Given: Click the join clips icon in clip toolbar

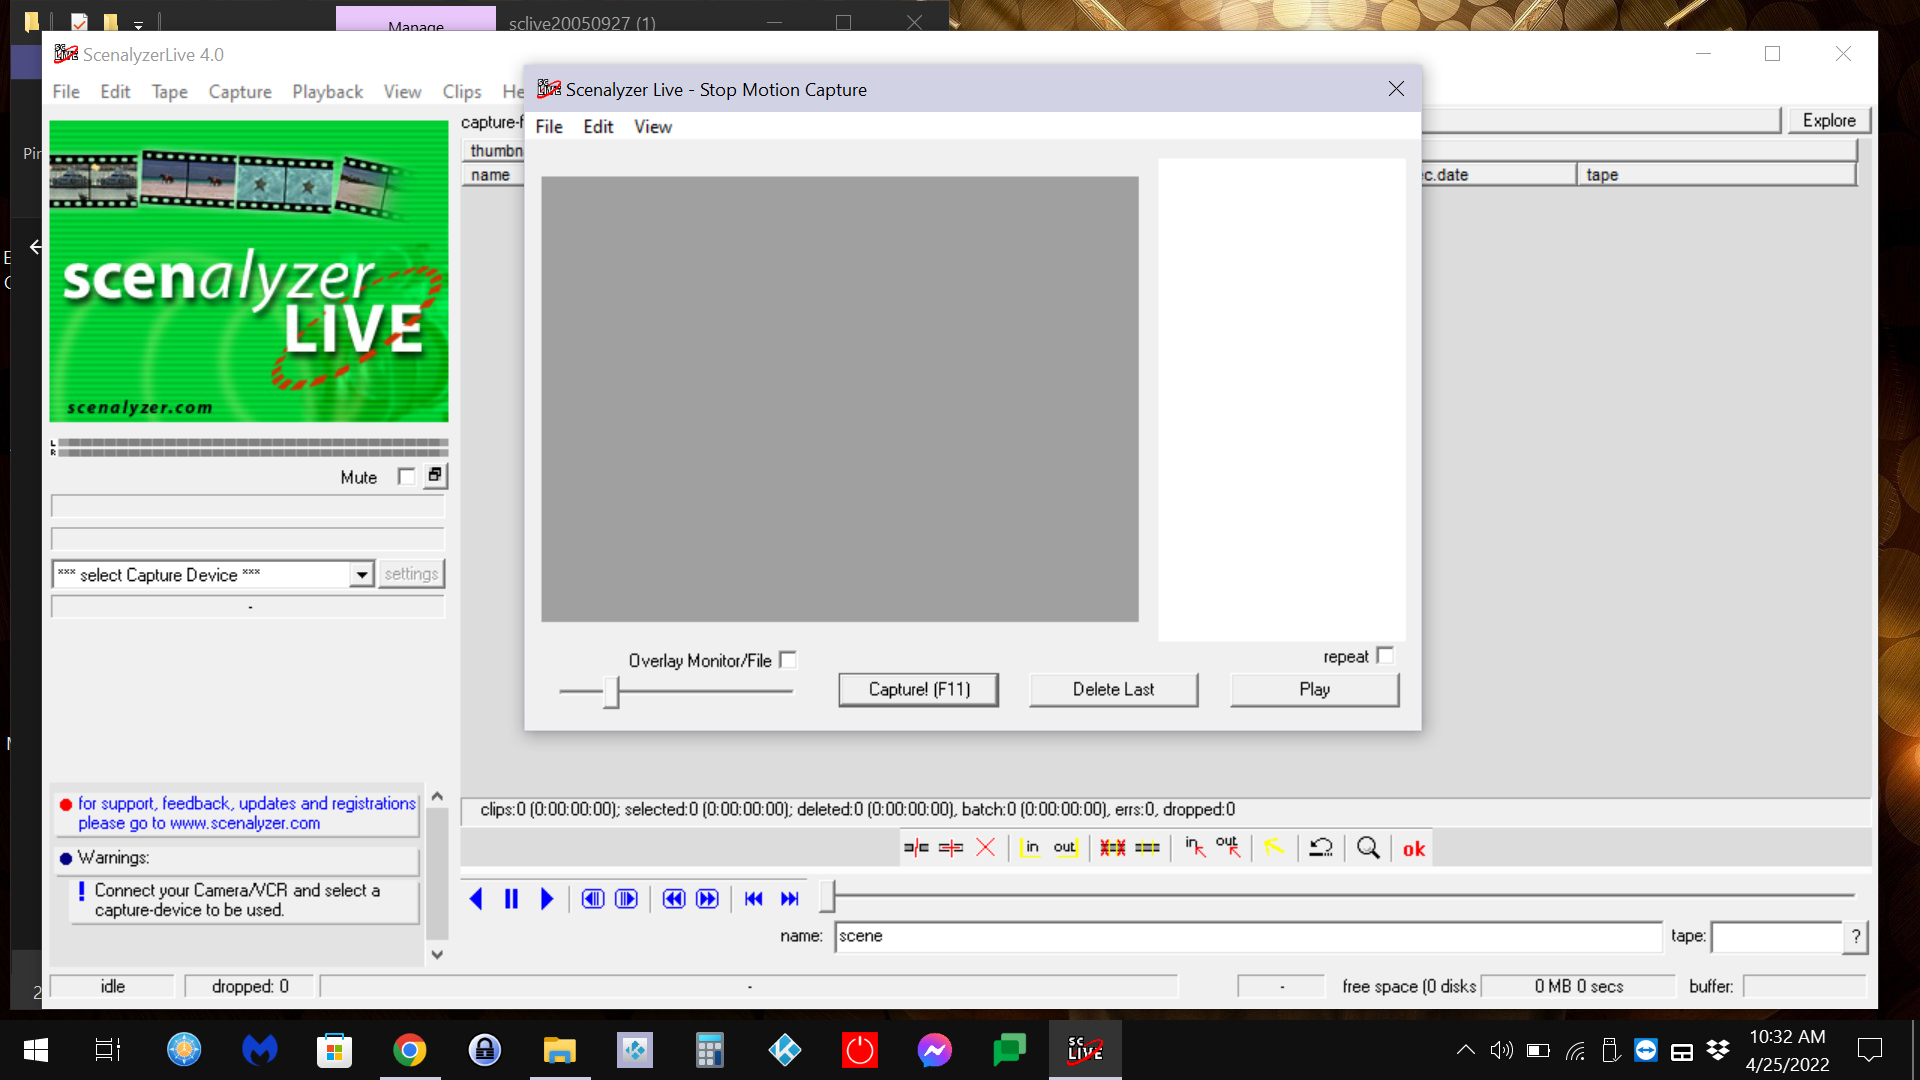Looking at the screenshot, I should [x=951, y=848].
